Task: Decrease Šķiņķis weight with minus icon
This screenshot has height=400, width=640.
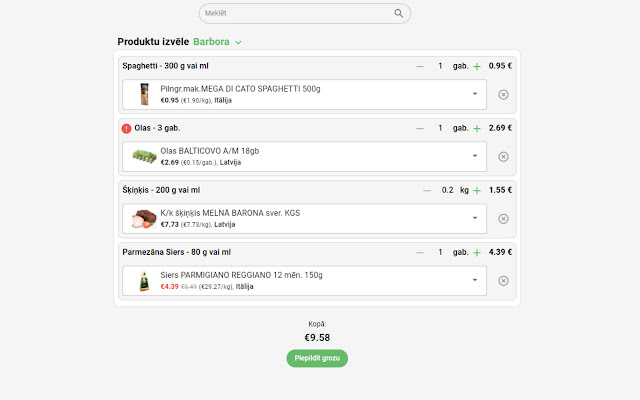Action: [427, 190]
